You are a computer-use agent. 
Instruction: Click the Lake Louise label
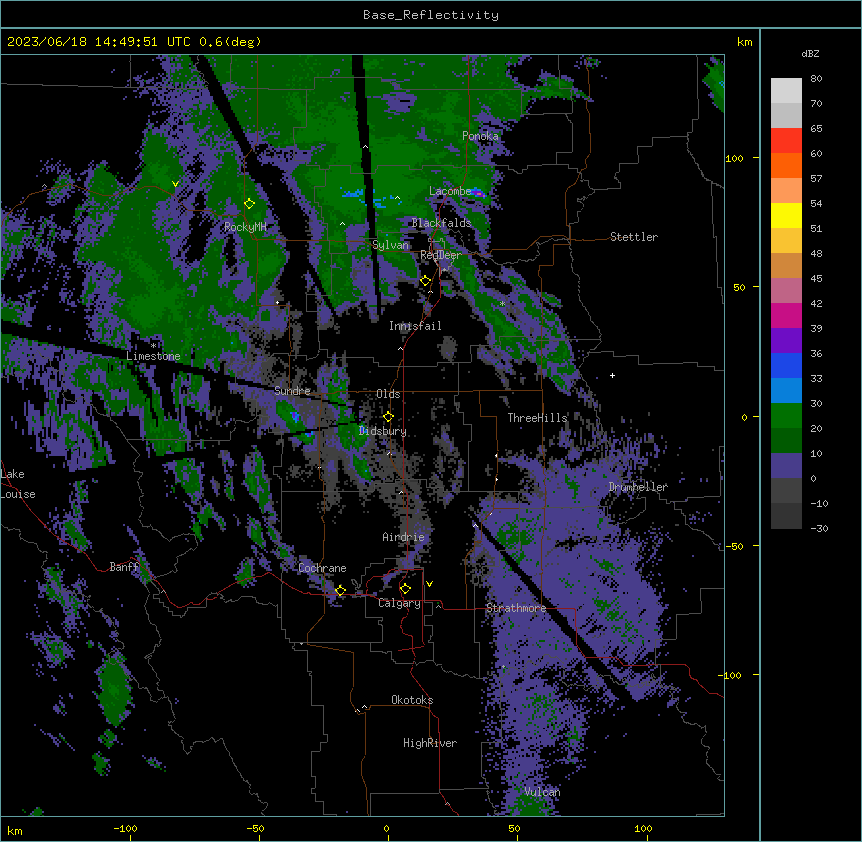click(x=16, y=484)
